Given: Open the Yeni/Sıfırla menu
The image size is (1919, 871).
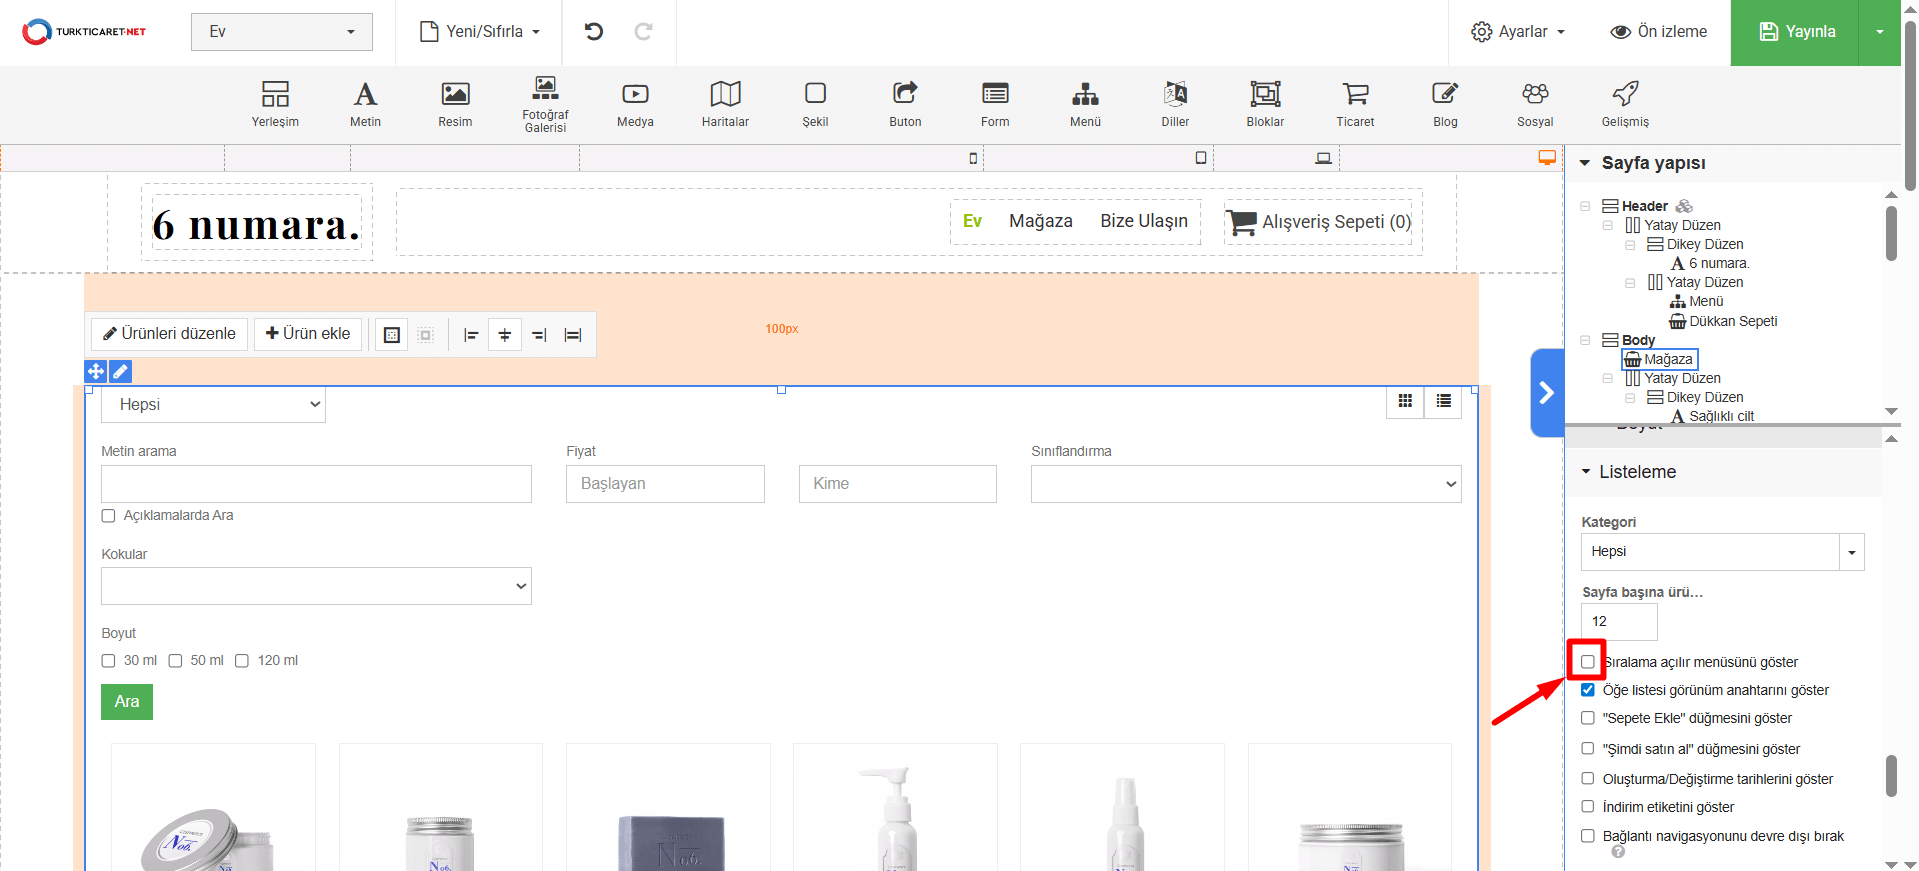Looking at the screenshot, I should pos(480,32).
